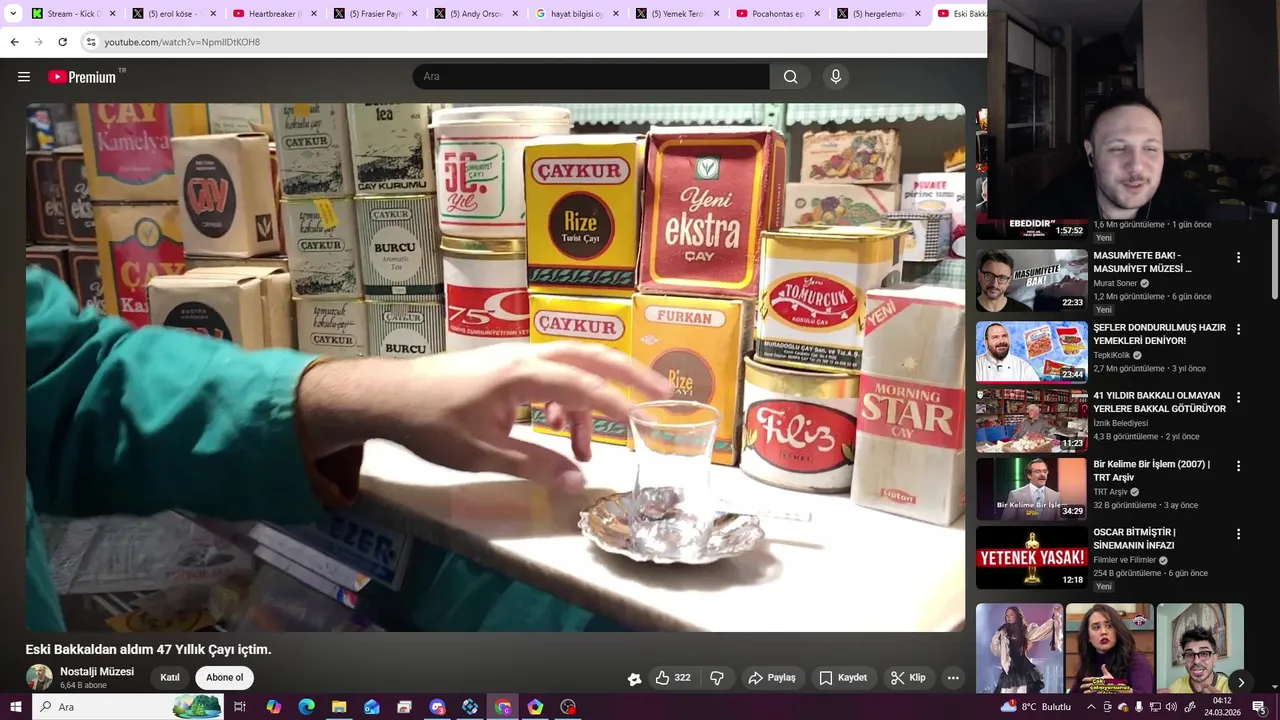Open Nostalji Müzesi channel avatar
Viewport: 1280px width, 720px height.
39,678
